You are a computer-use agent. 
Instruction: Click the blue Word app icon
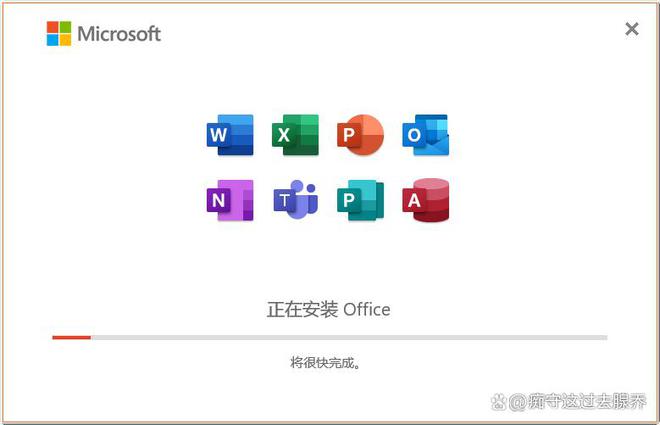(x=230, y=135)
